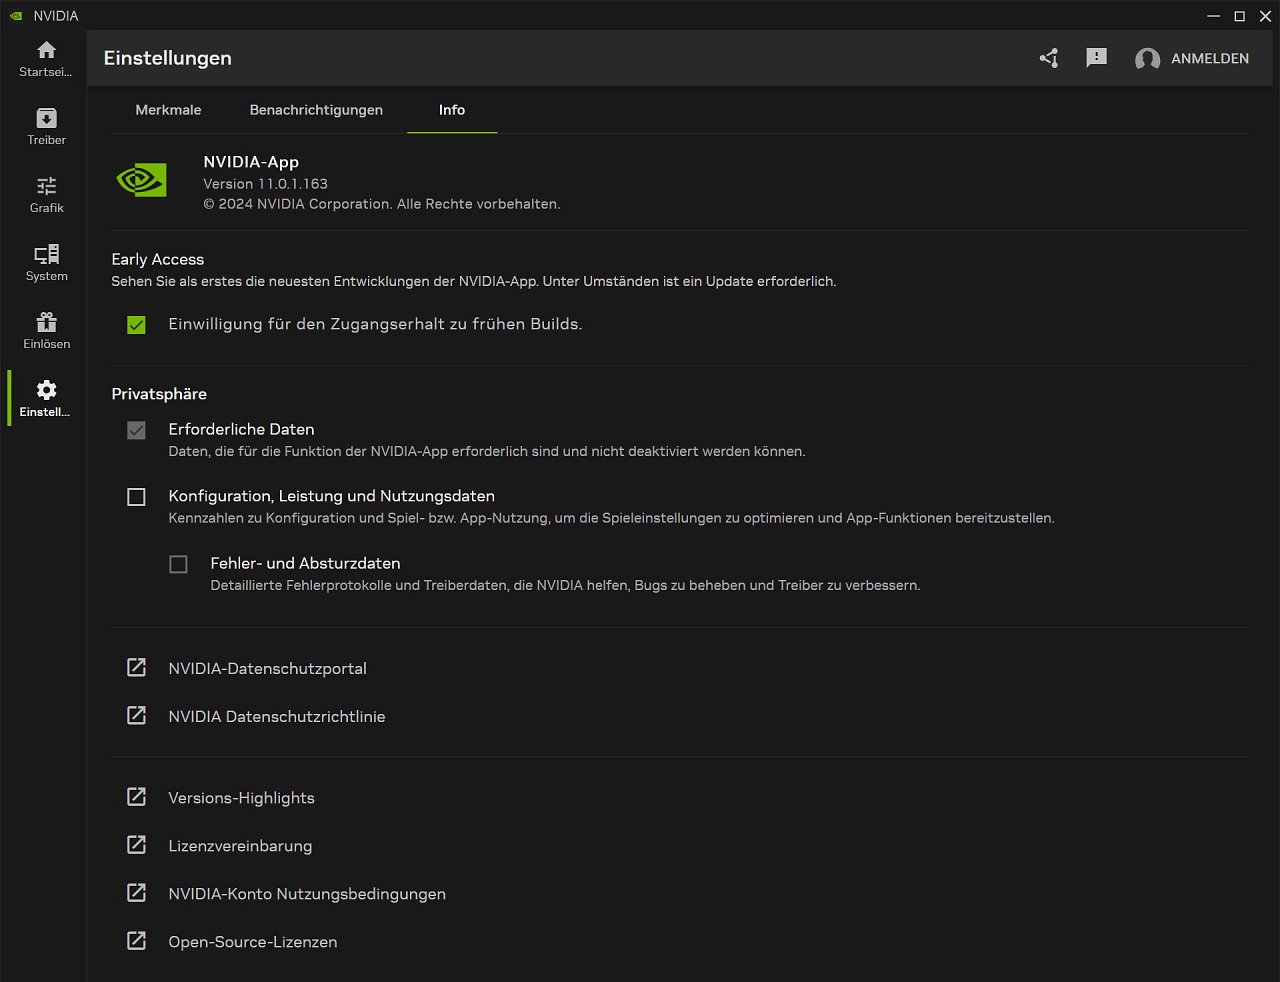Open the Grafik sidebar section
The height and width of the screenshot is (982, 1280).
click(x=46, y=195)
